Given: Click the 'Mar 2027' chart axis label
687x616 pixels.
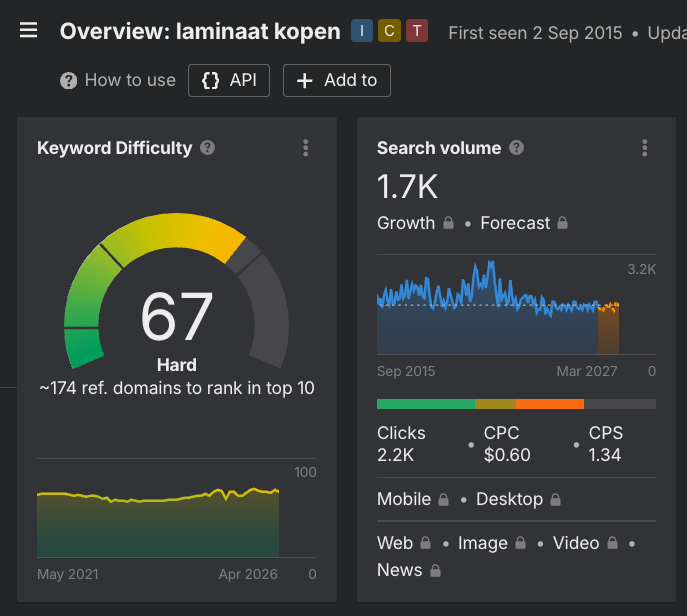Looking at the screenshot, I should click(587, 371).
